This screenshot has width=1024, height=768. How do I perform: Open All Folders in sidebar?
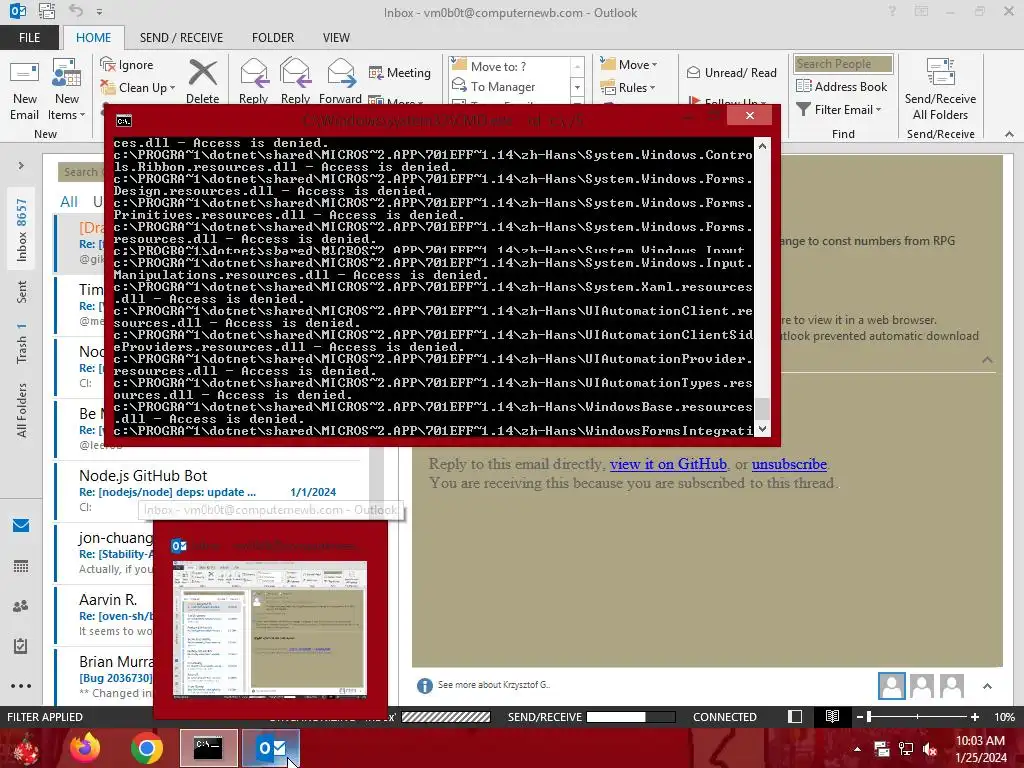point(22,410)
